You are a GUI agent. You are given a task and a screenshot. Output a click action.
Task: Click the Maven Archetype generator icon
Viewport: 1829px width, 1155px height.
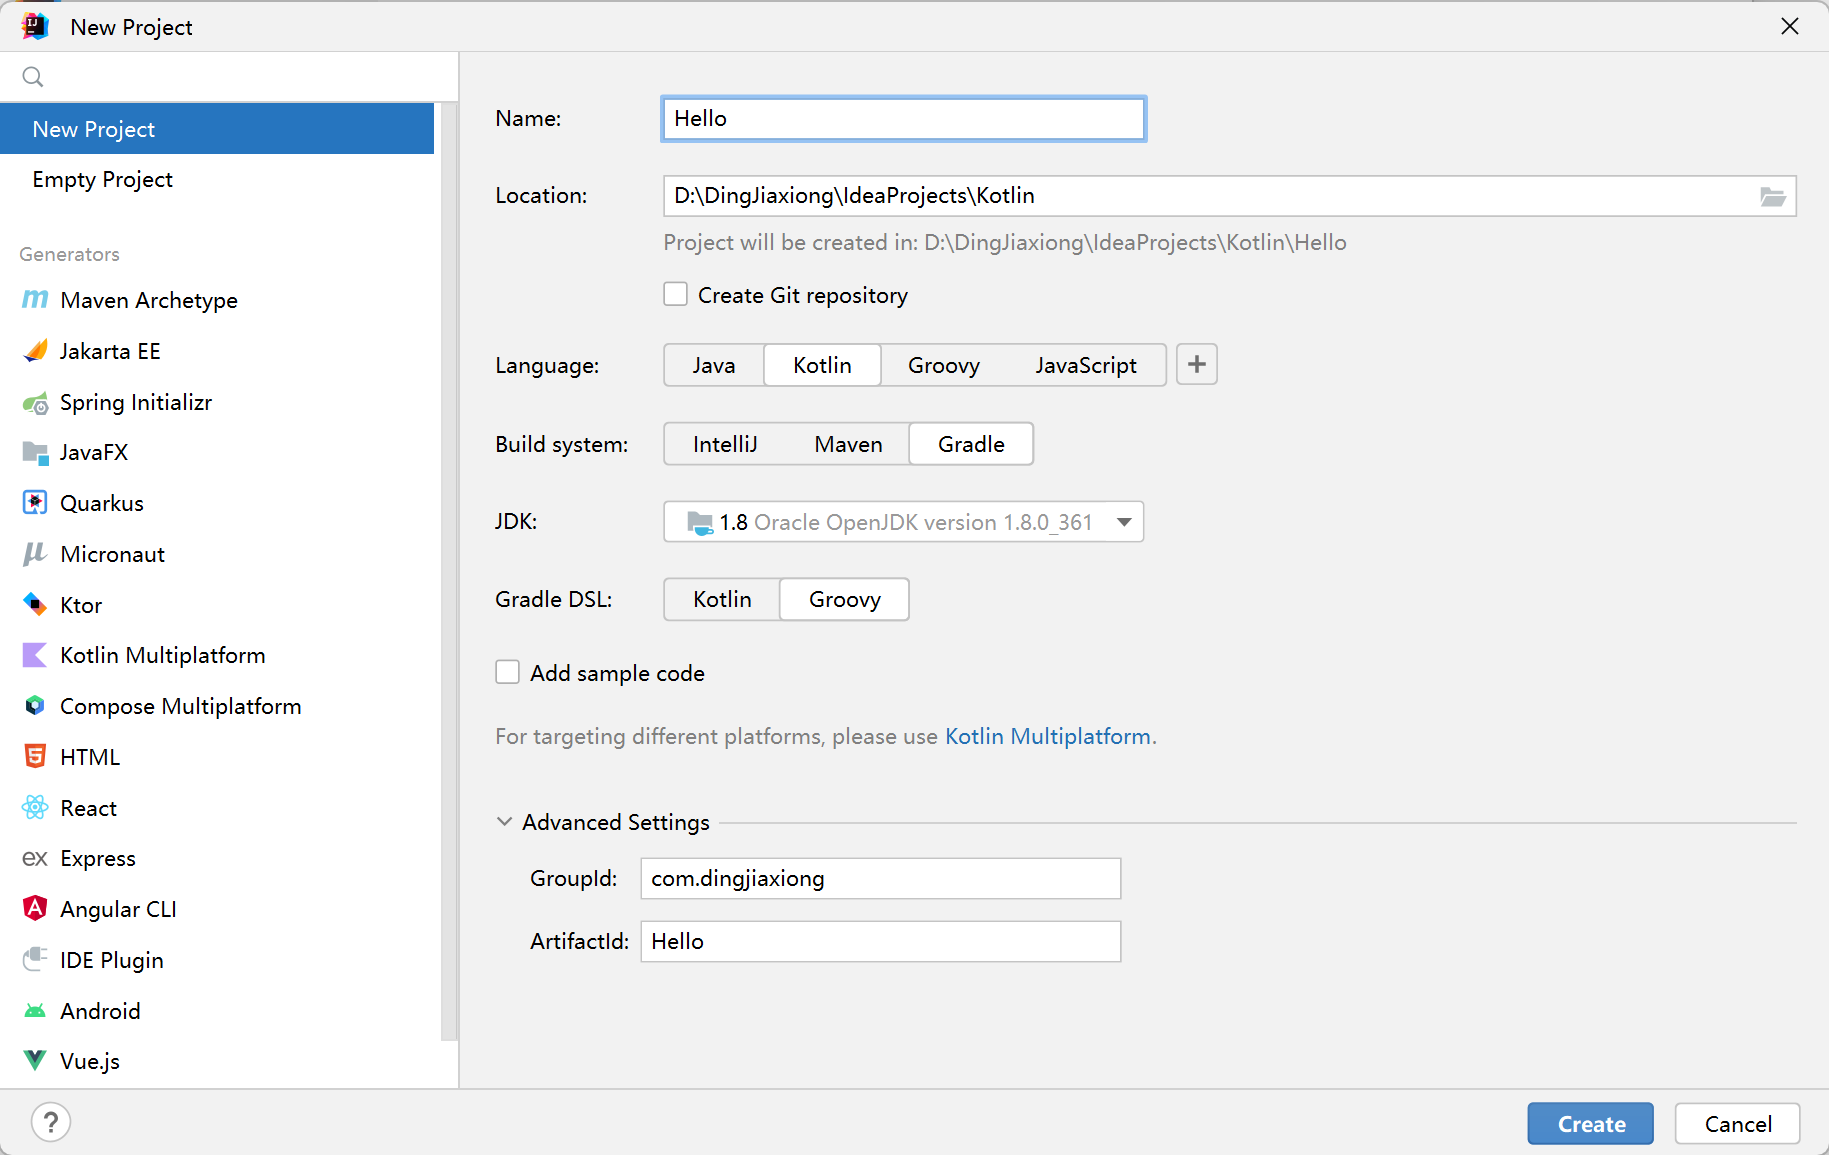[x=35, y=300]
